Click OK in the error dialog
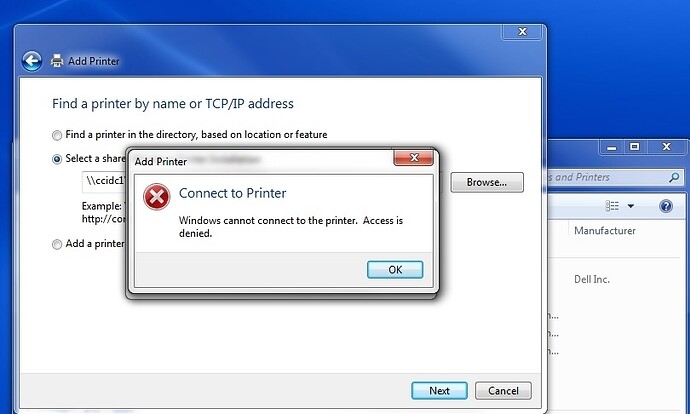Image resolution: width=690 pixels, height=414 pixels. [395, 270]
